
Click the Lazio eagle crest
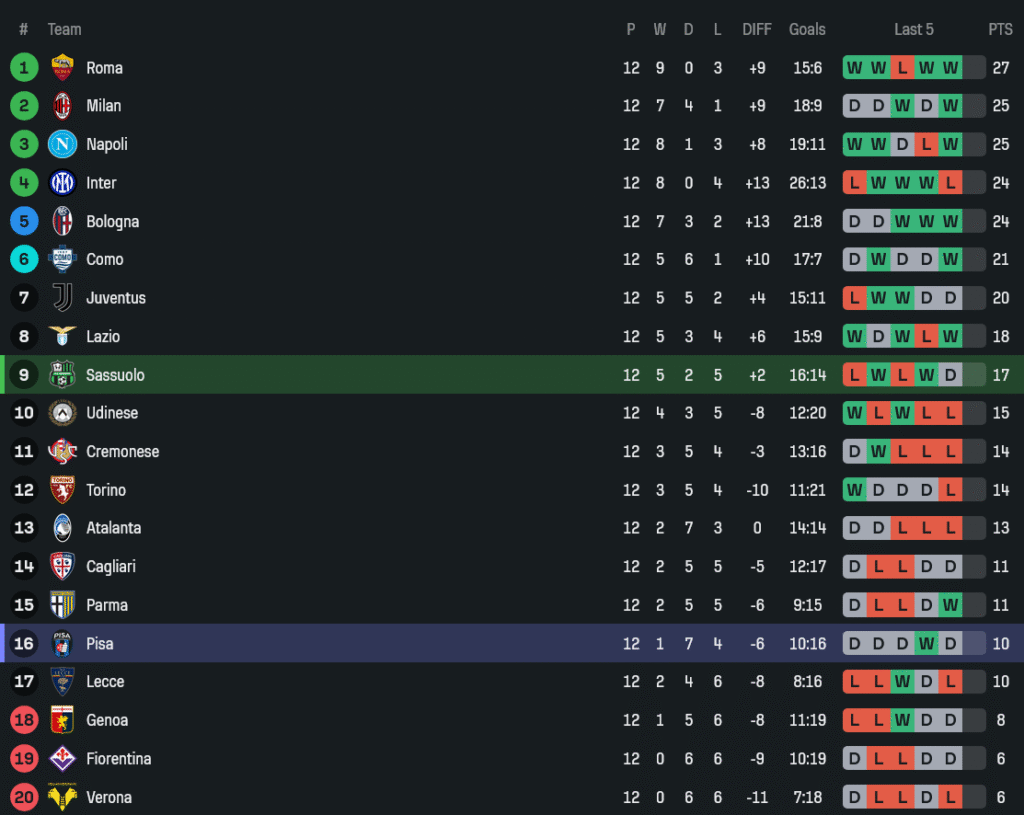pyautogui.click(x=62, y=336)
